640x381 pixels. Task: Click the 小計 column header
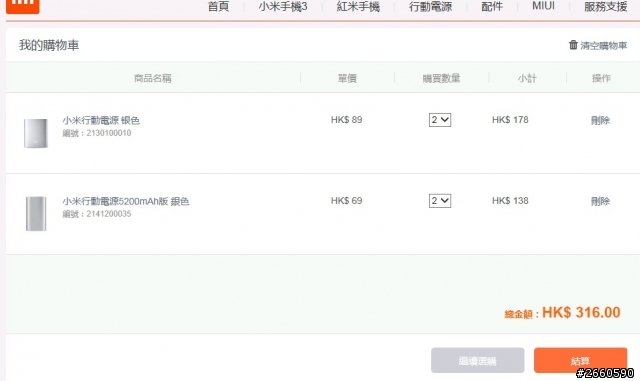(527, 78)
